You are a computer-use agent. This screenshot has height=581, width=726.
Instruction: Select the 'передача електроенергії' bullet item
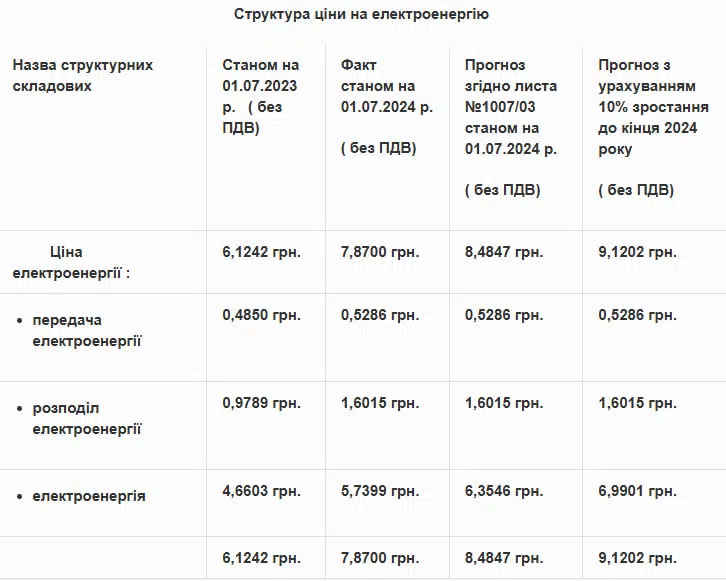click(x=87, y=330)
